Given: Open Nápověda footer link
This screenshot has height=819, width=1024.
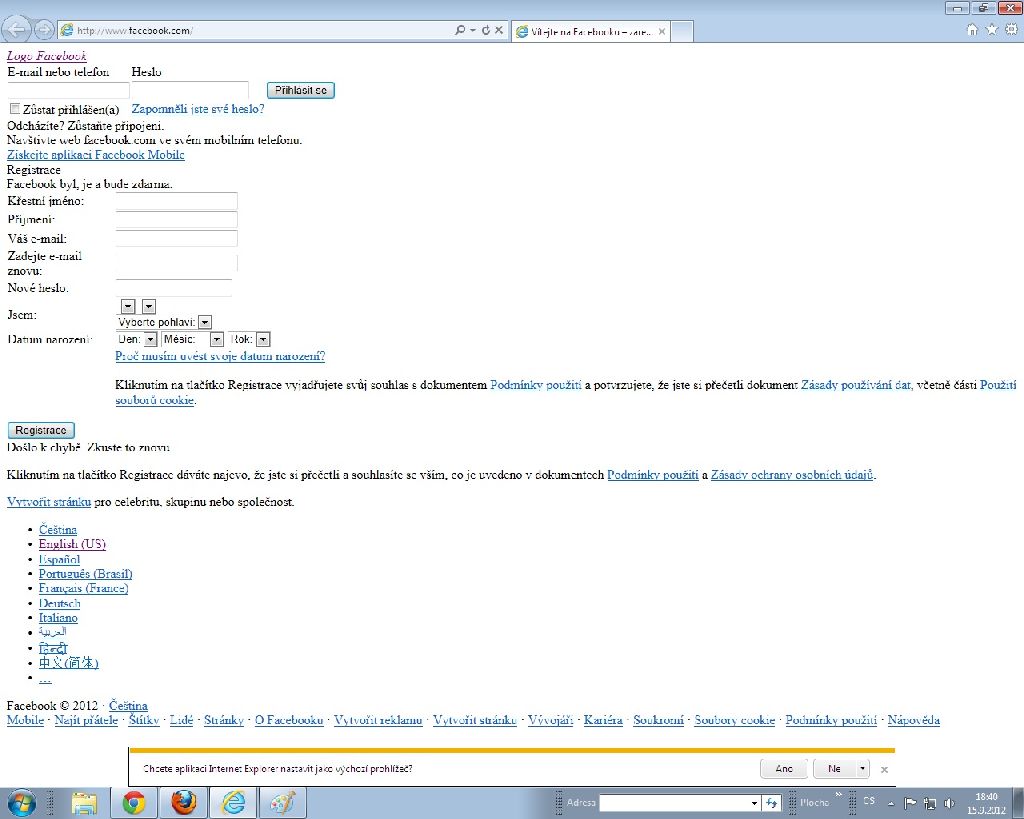Looking at the screenshot, I should pyautogui.click(x=914, y=720).
